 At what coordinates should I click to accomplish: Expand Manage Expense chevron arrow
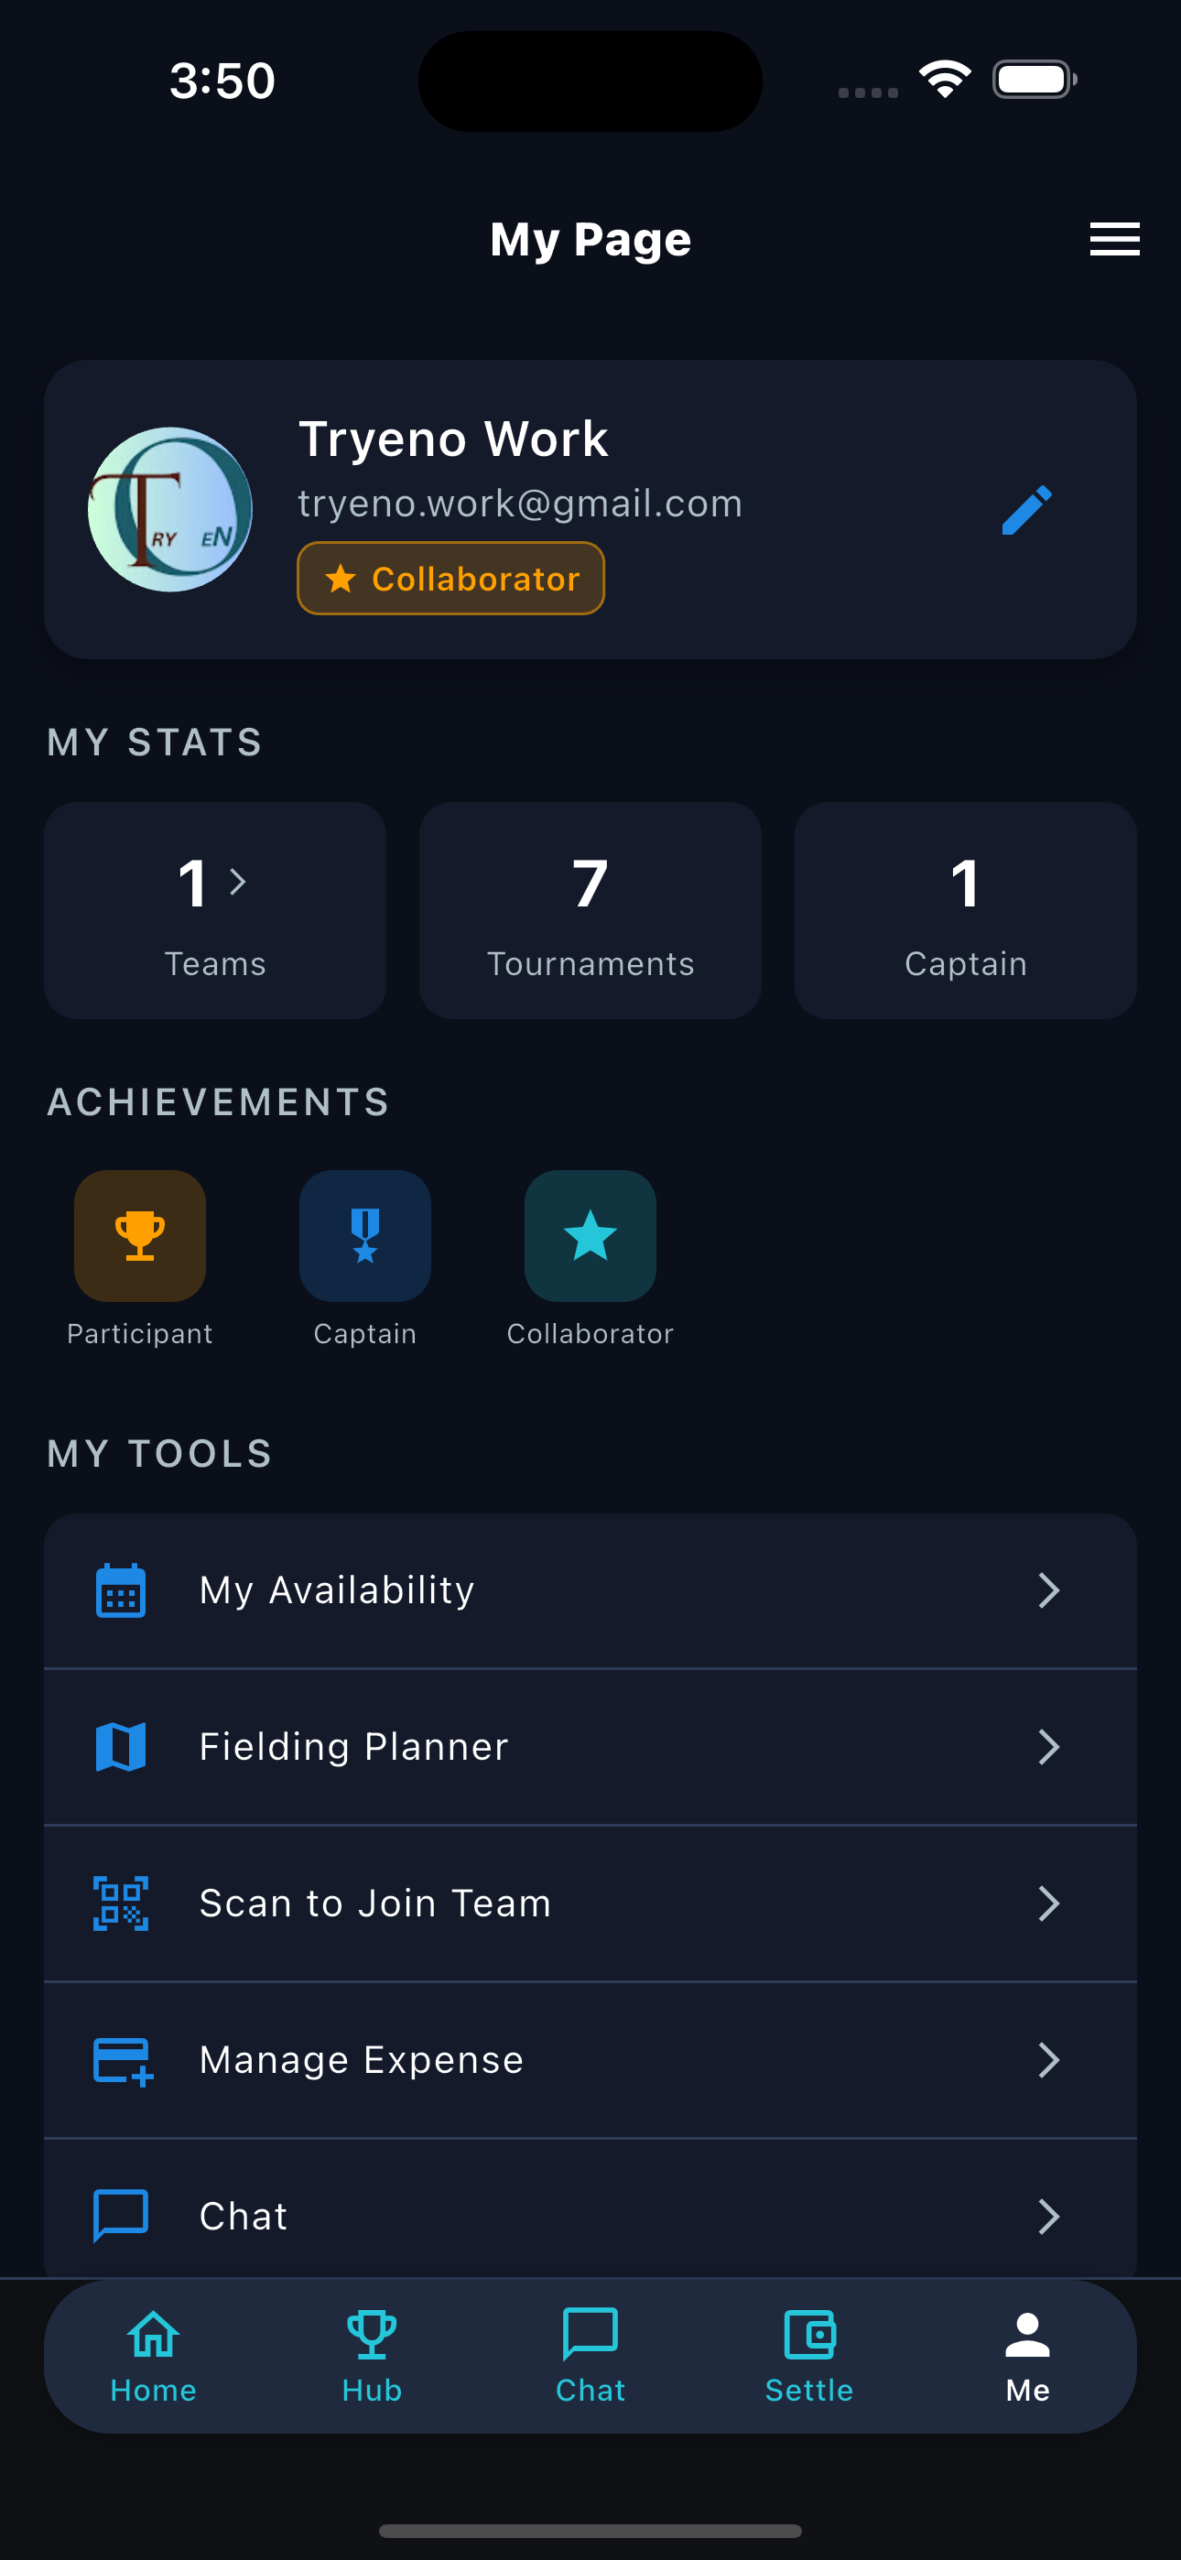[x=1048, y=2060]
